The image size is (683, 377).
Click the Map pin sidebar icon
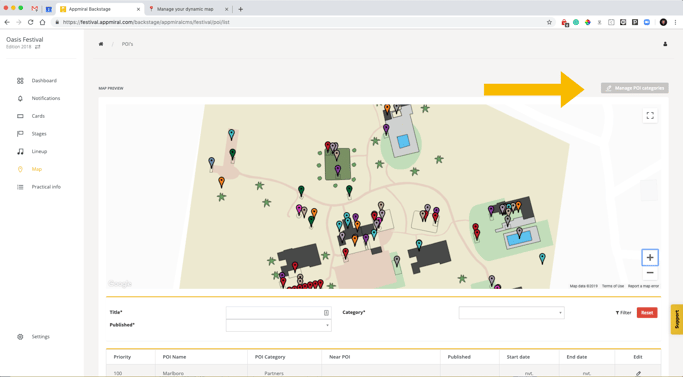pos(20,169)
